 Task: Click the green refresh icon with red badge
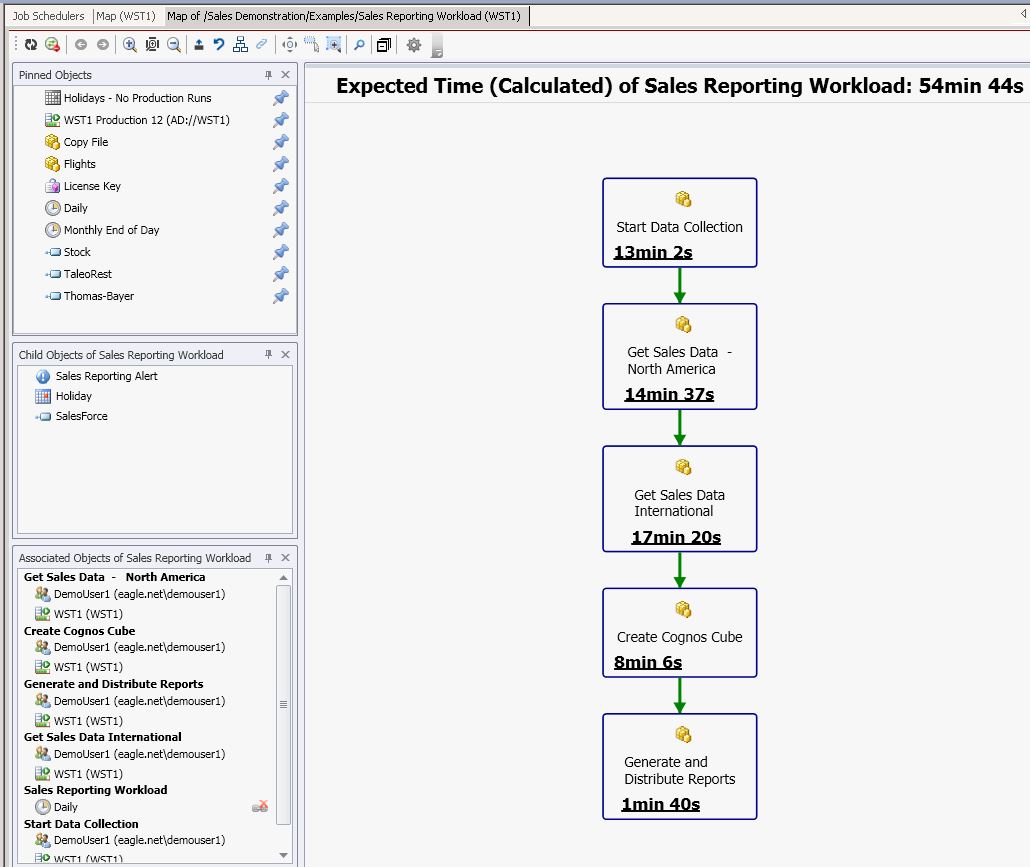[53, 45]
